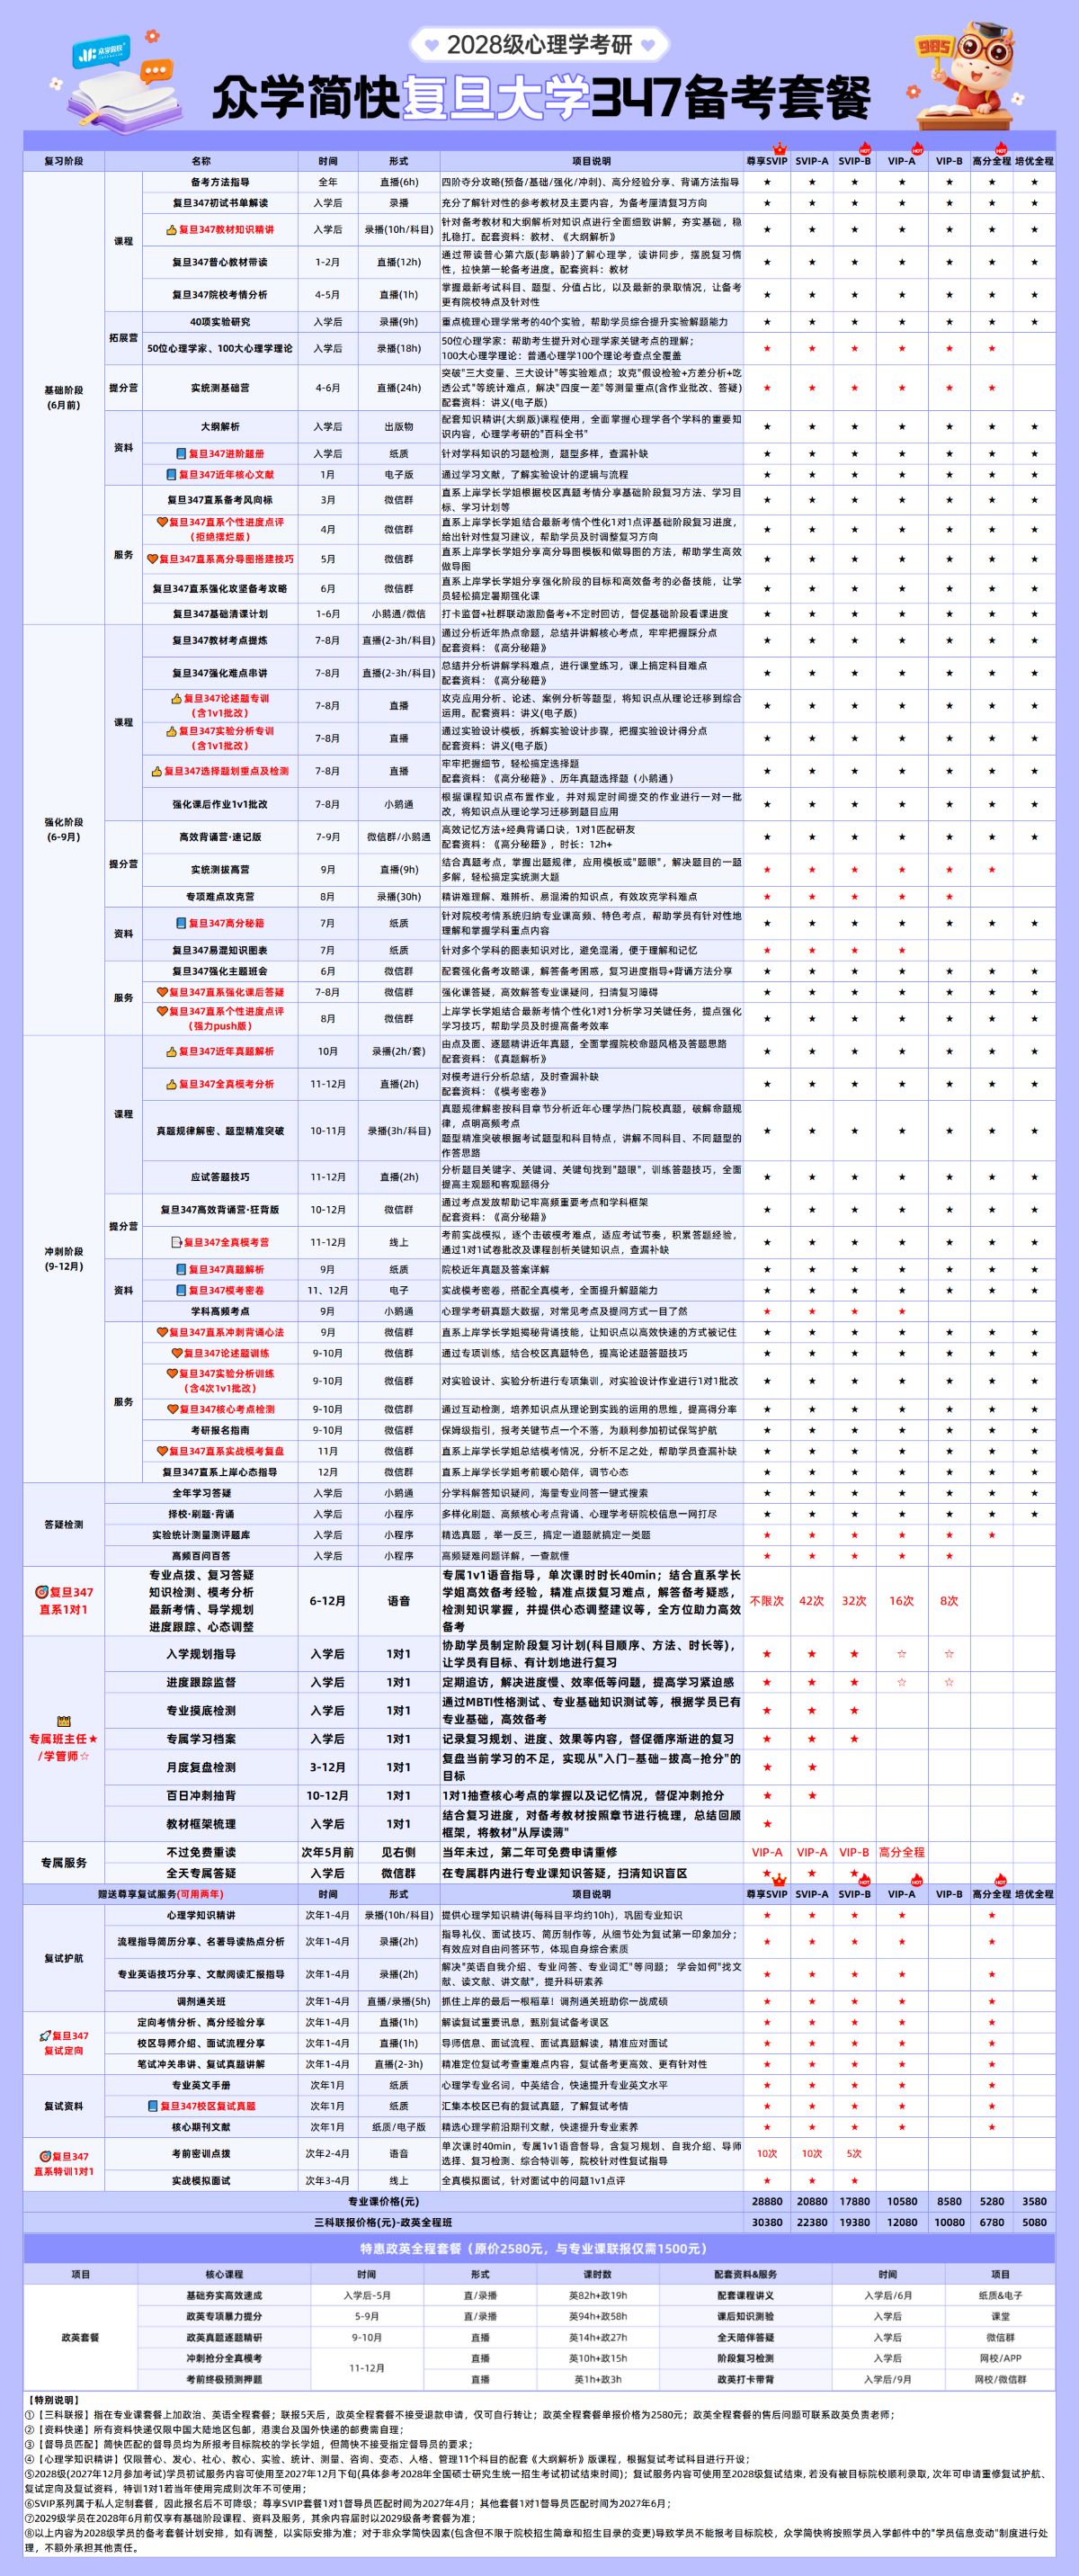The width and height of the screenshot is (1079, 2576).
Task: Click the 高效背诵营·速记版 row name
Action: click(220, 837)
